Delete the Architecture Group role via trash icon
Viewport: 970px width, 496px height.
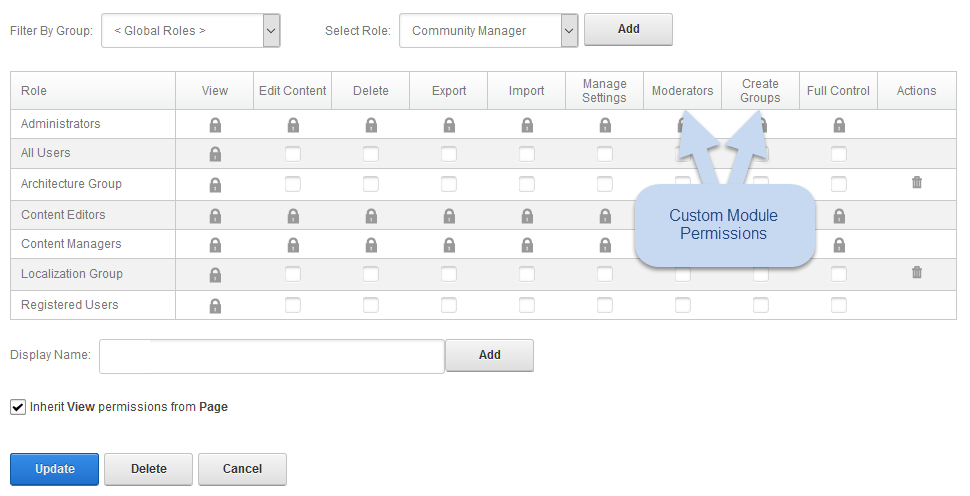tap(917, 183)
